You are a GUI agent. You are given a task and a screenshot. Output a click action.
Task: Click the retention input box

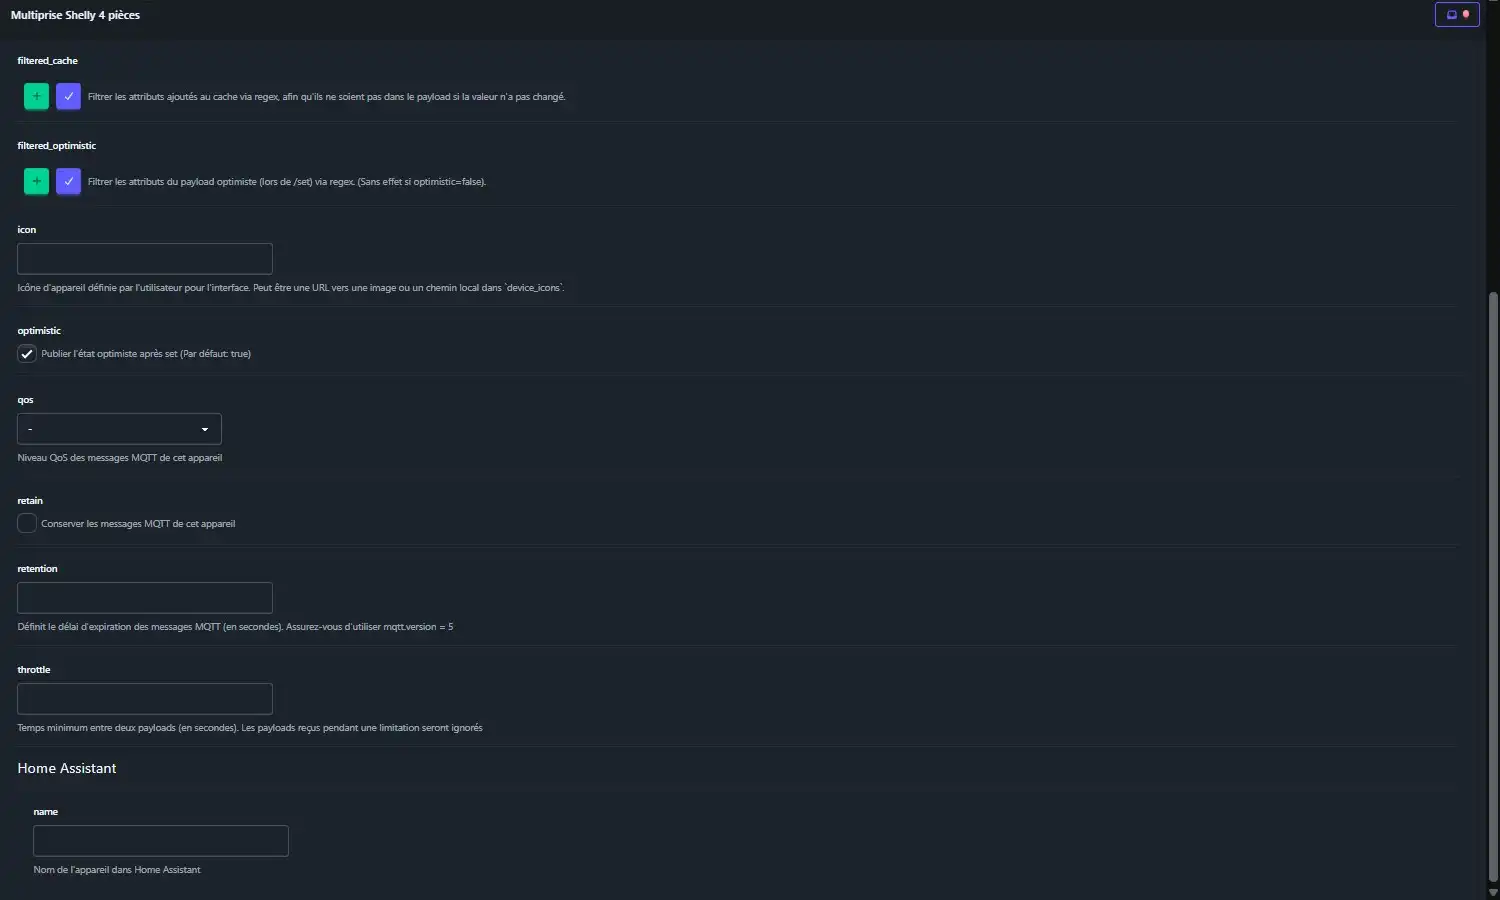pyautogui.click(x=145, y=598)
